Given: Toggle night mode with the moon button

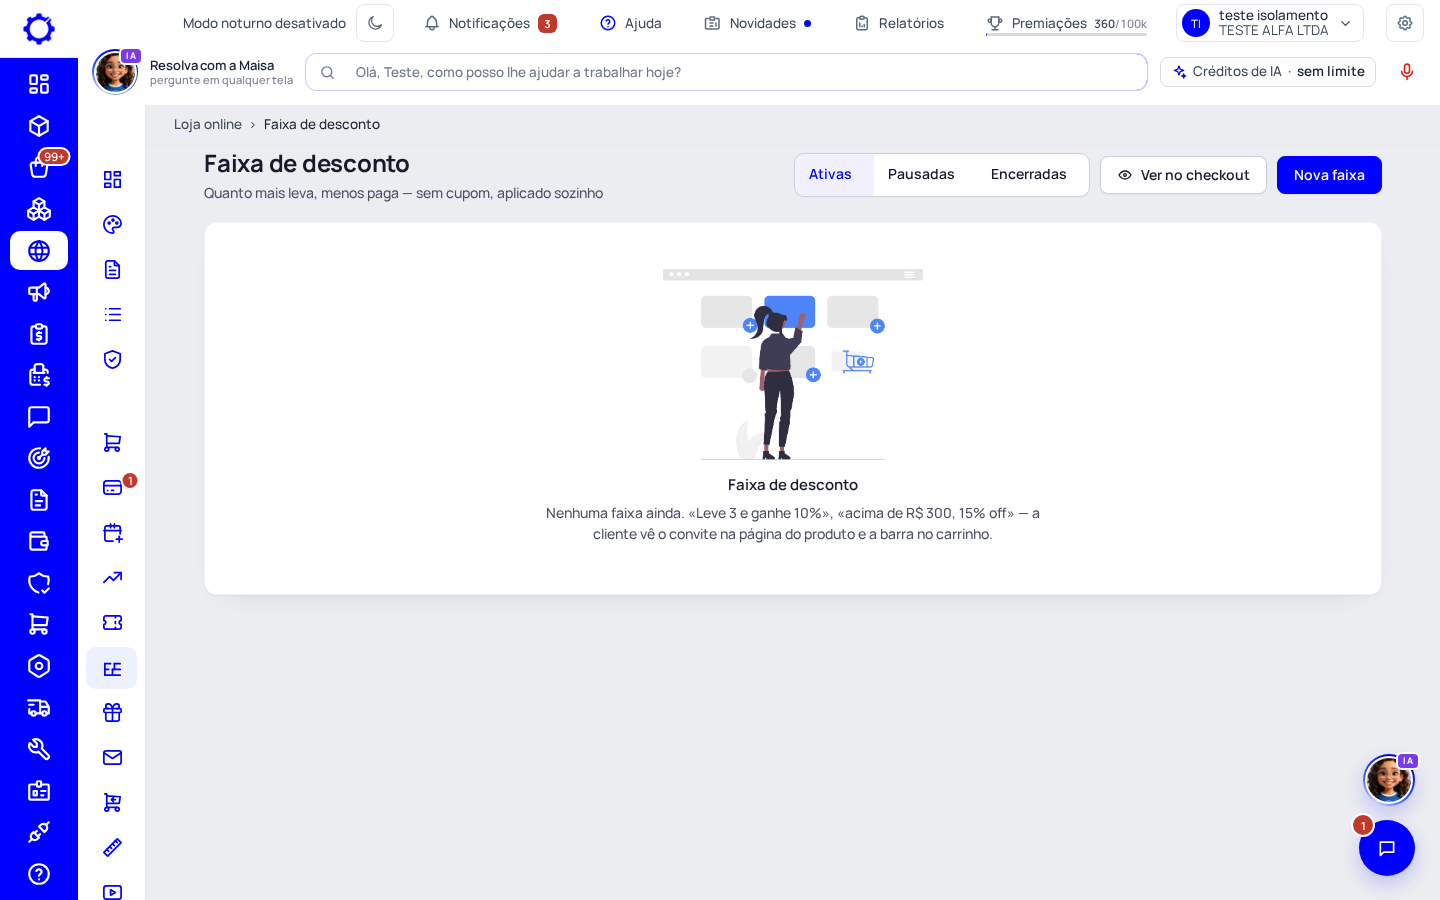Looking at the screenshot, I should coord(375,23).
